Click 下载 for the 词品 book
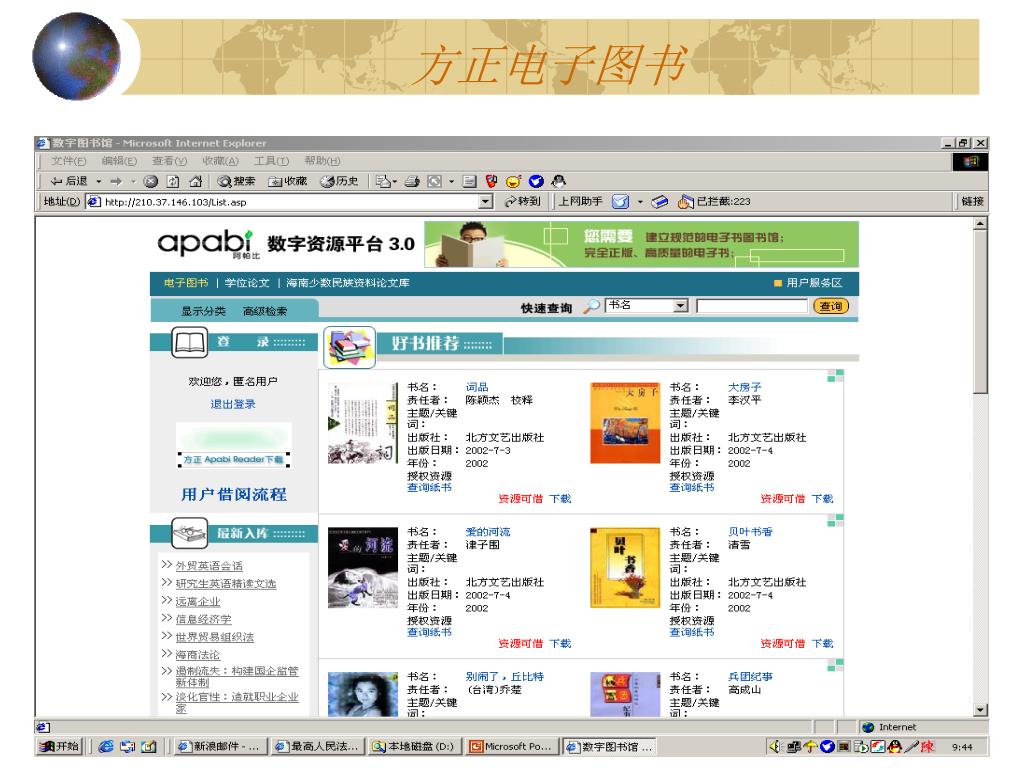1024x768 pixels. 560,499
